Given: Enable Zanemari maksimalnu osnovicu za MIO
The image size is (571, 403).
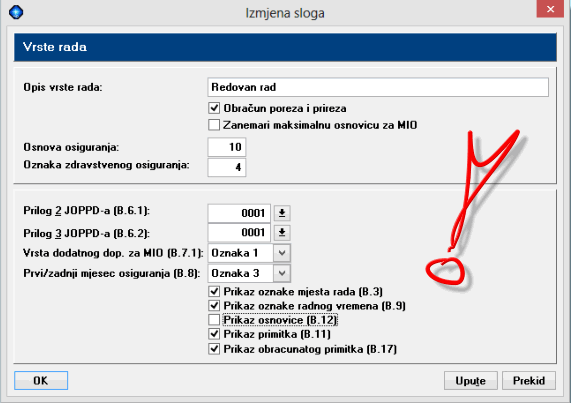Looking at the screenshot, I should pos(214,125).
